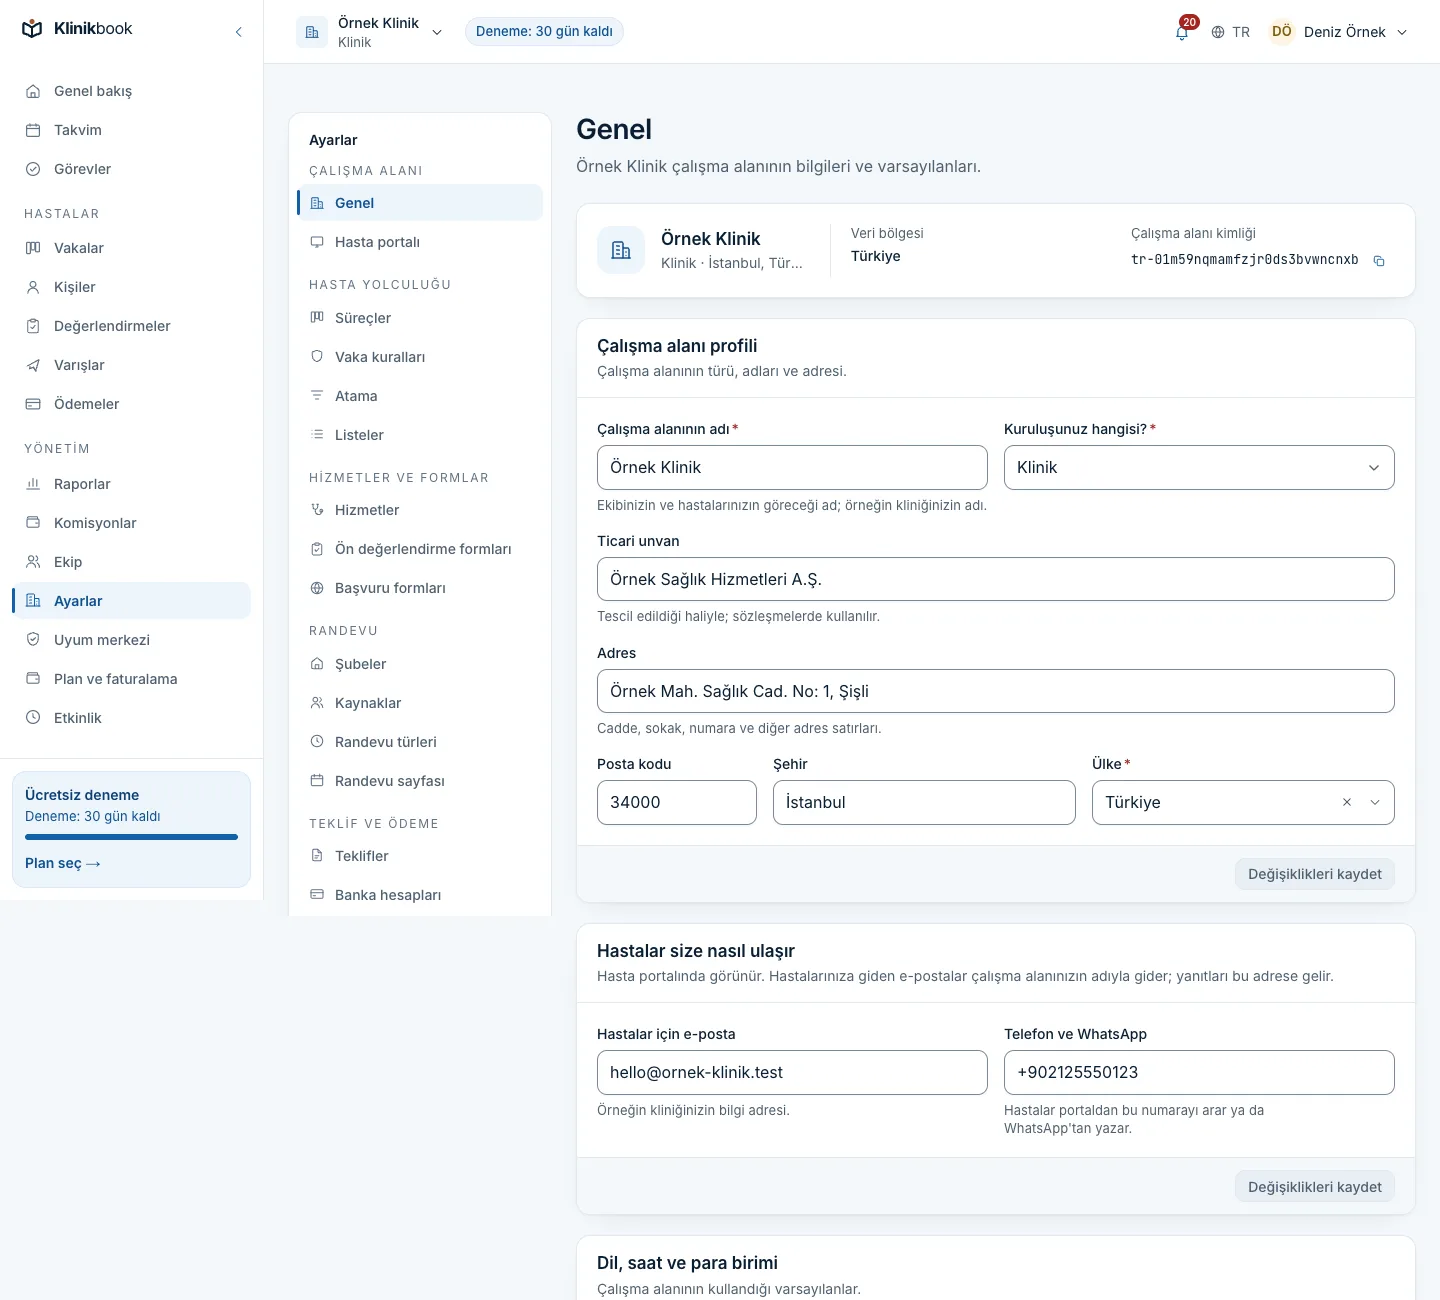
Task: Click the Varışlar paper plane icon
Action: (x=33, y=365)
